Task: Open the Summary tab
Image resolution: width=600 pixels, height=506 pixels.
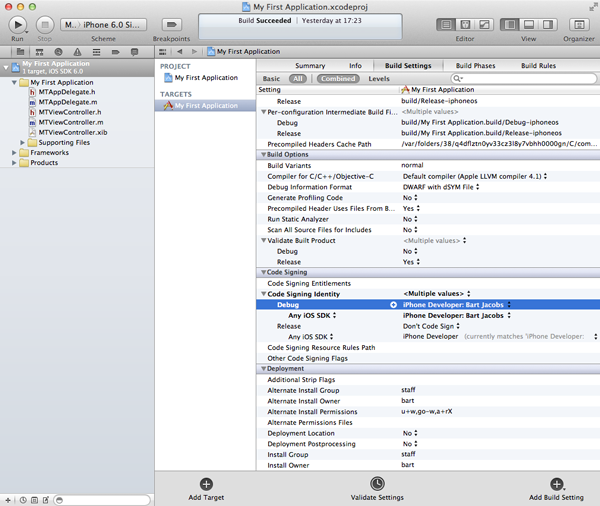Action: tap(310, 66)
